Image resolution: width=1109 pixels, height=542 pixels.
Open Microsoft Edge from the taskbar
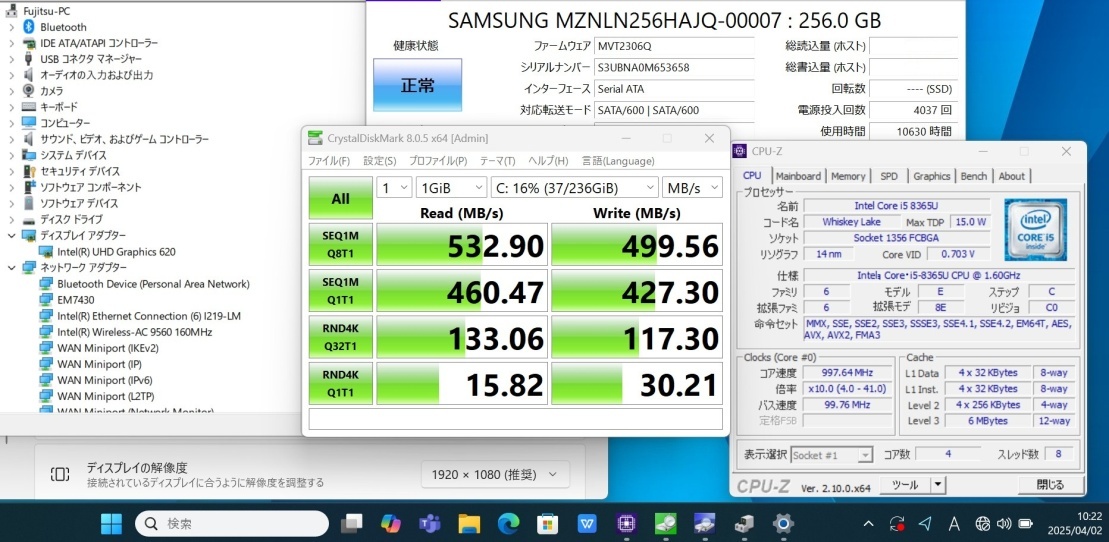pos(508,524)
